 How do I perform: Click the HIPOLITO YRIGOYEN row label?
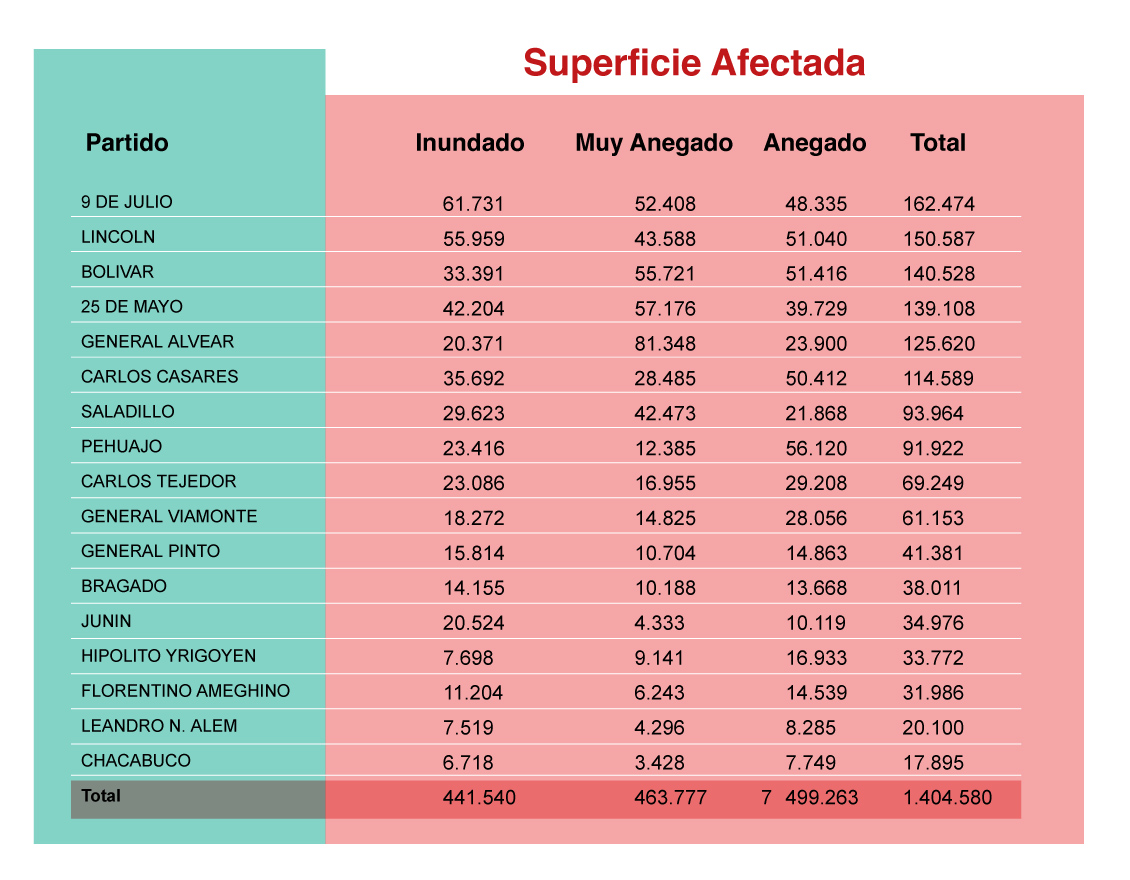(x=168, y=656)
